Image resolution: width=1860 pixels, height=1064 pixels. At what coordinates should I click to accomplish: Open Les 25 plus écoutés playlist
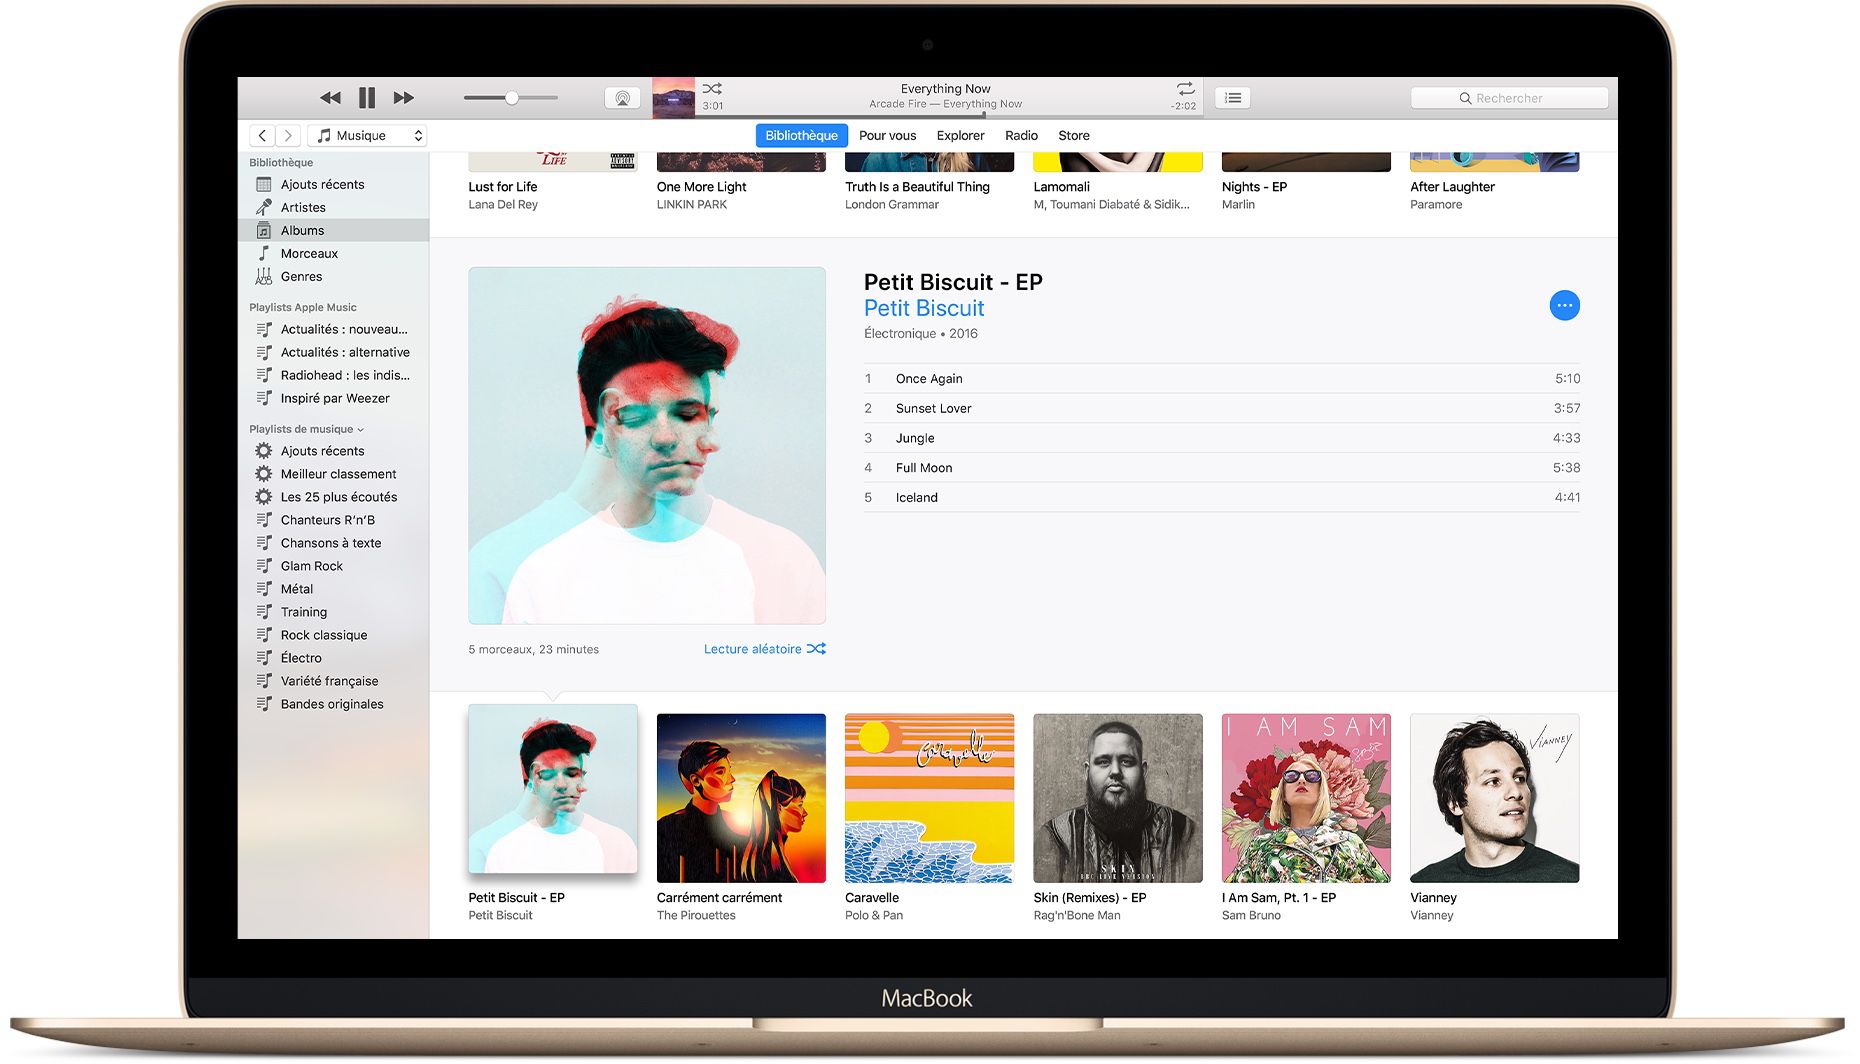(333, 497)
